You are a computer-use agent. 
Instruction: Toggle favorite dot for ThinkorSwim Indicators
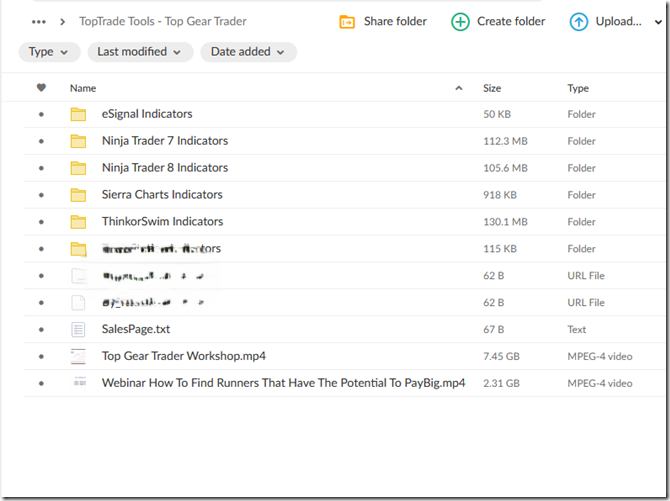(x=41, y=222)
